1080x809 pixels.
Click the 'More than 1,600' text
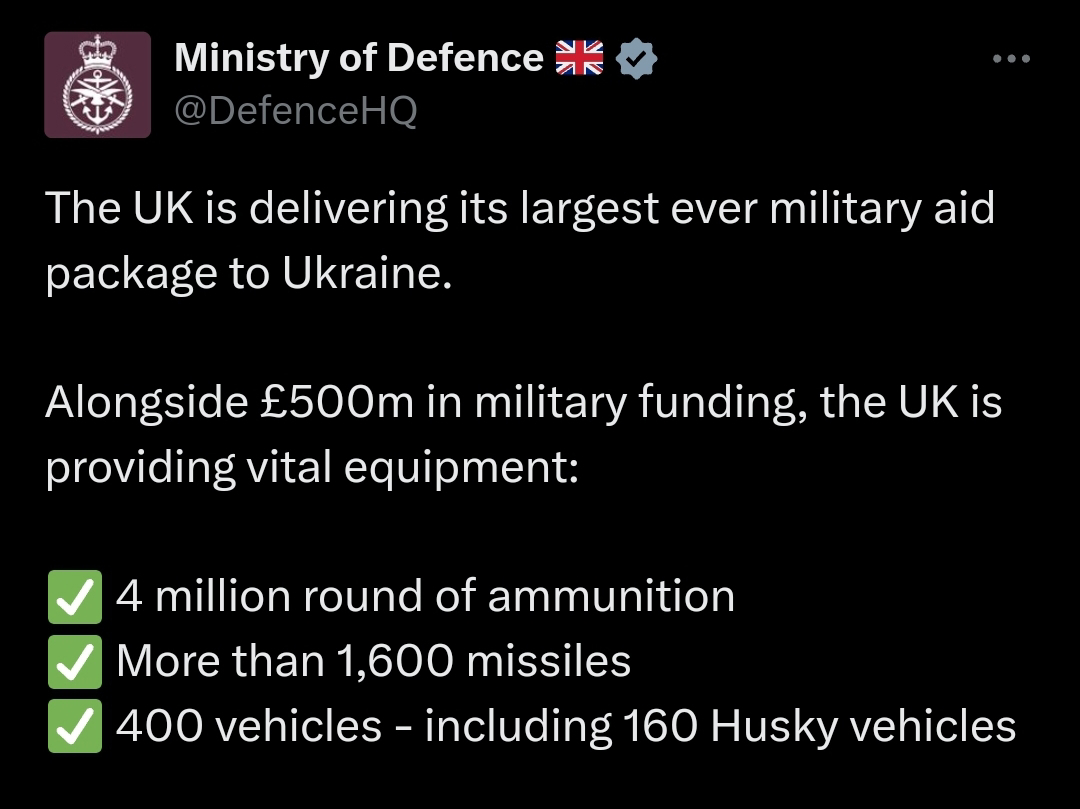285,661
